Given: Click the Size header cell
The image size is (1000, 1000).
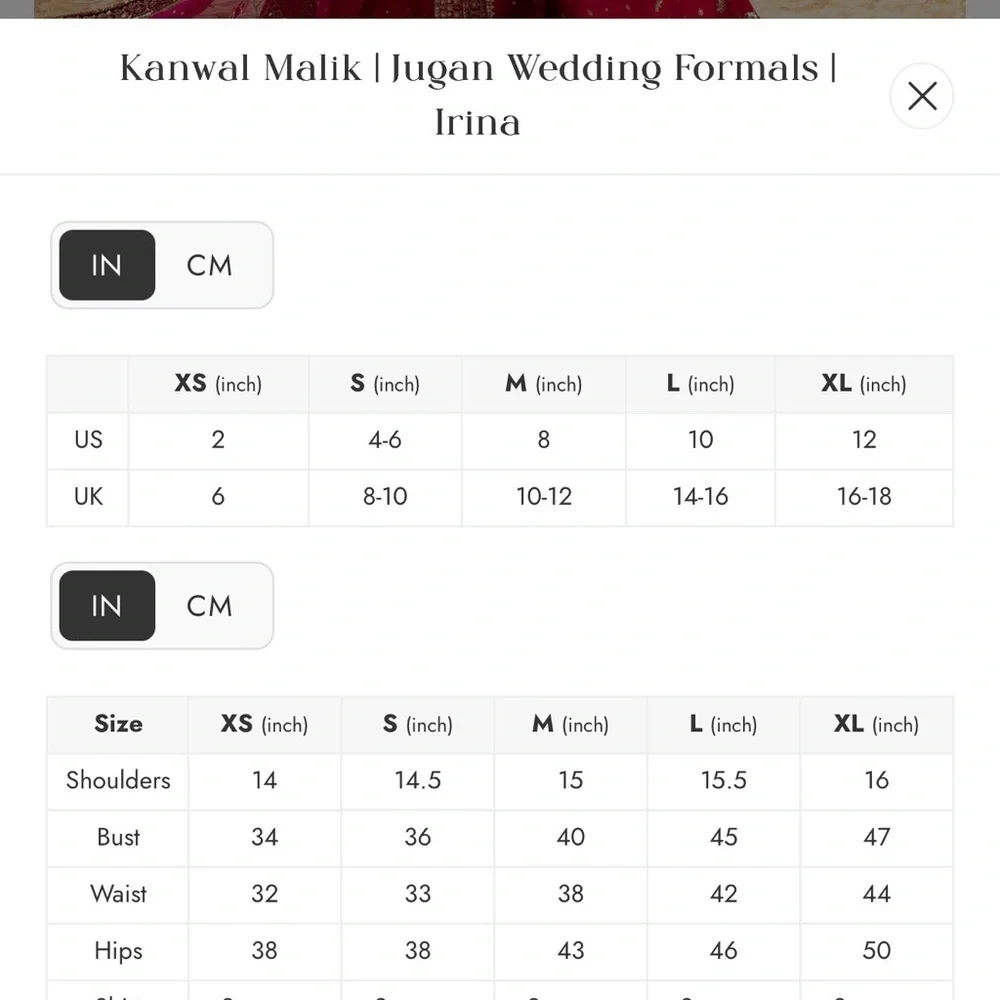Looking at the screenshot, I should click(x=116, y=724).
